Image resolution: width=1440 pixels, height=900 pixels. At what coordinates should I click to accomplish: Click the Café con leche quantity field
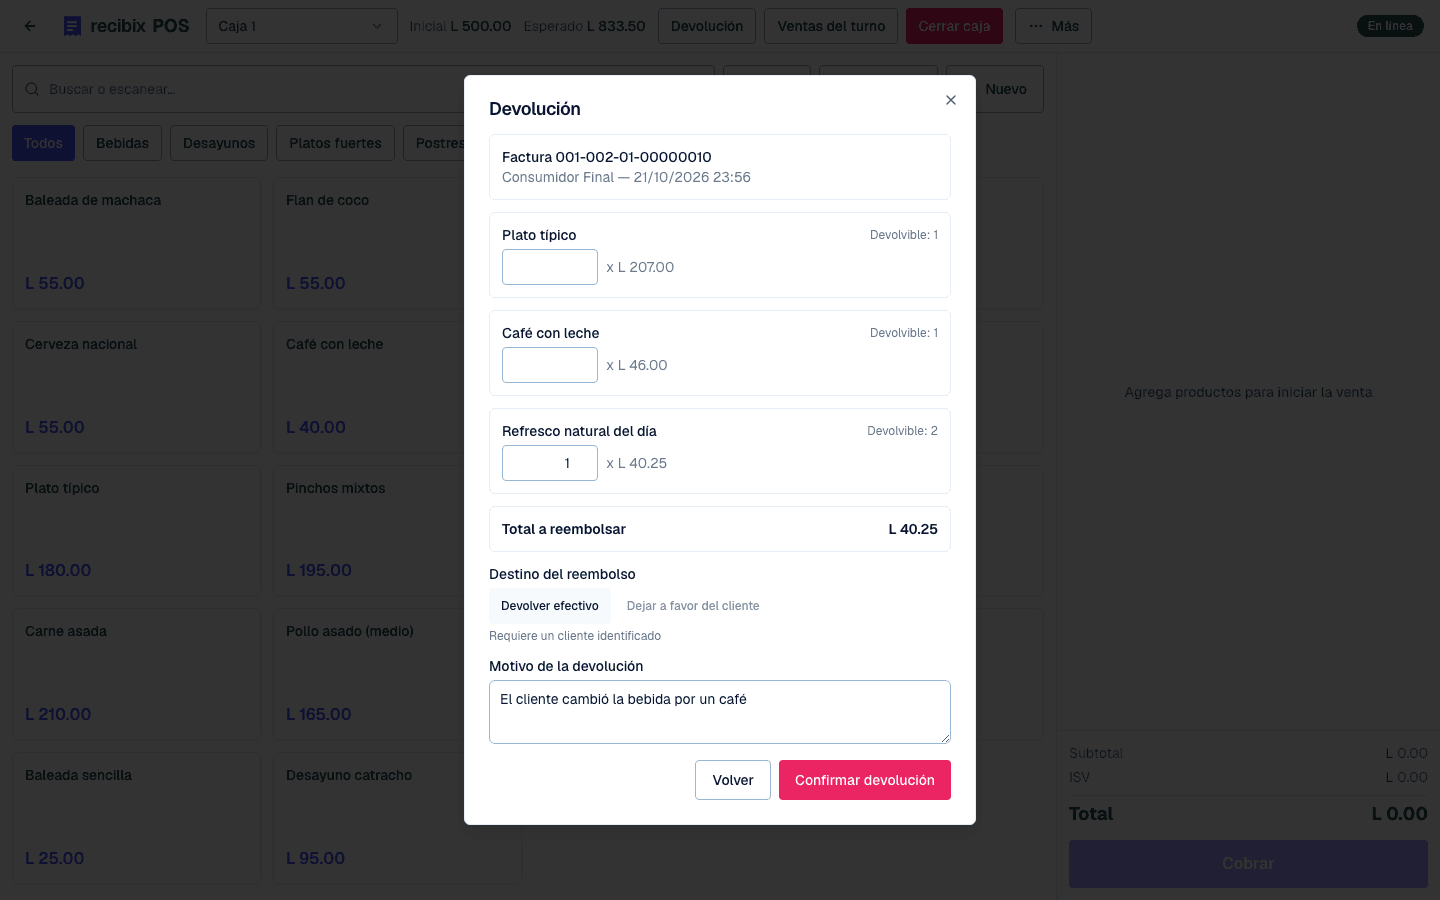pyautogui.click(x=550, y=365)
